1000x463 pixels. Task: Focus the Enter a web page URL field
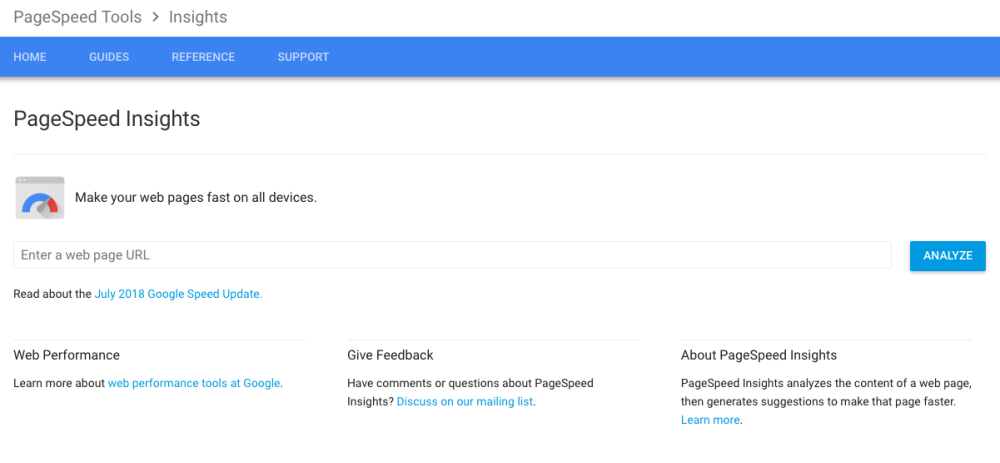coord(452,255)
